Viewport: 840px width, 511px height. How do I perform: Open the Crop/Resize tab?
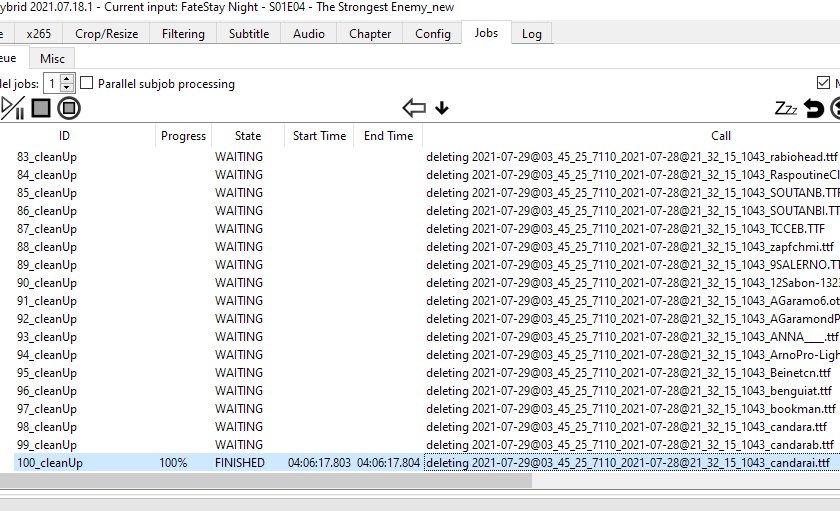click(x=108, y=33)
